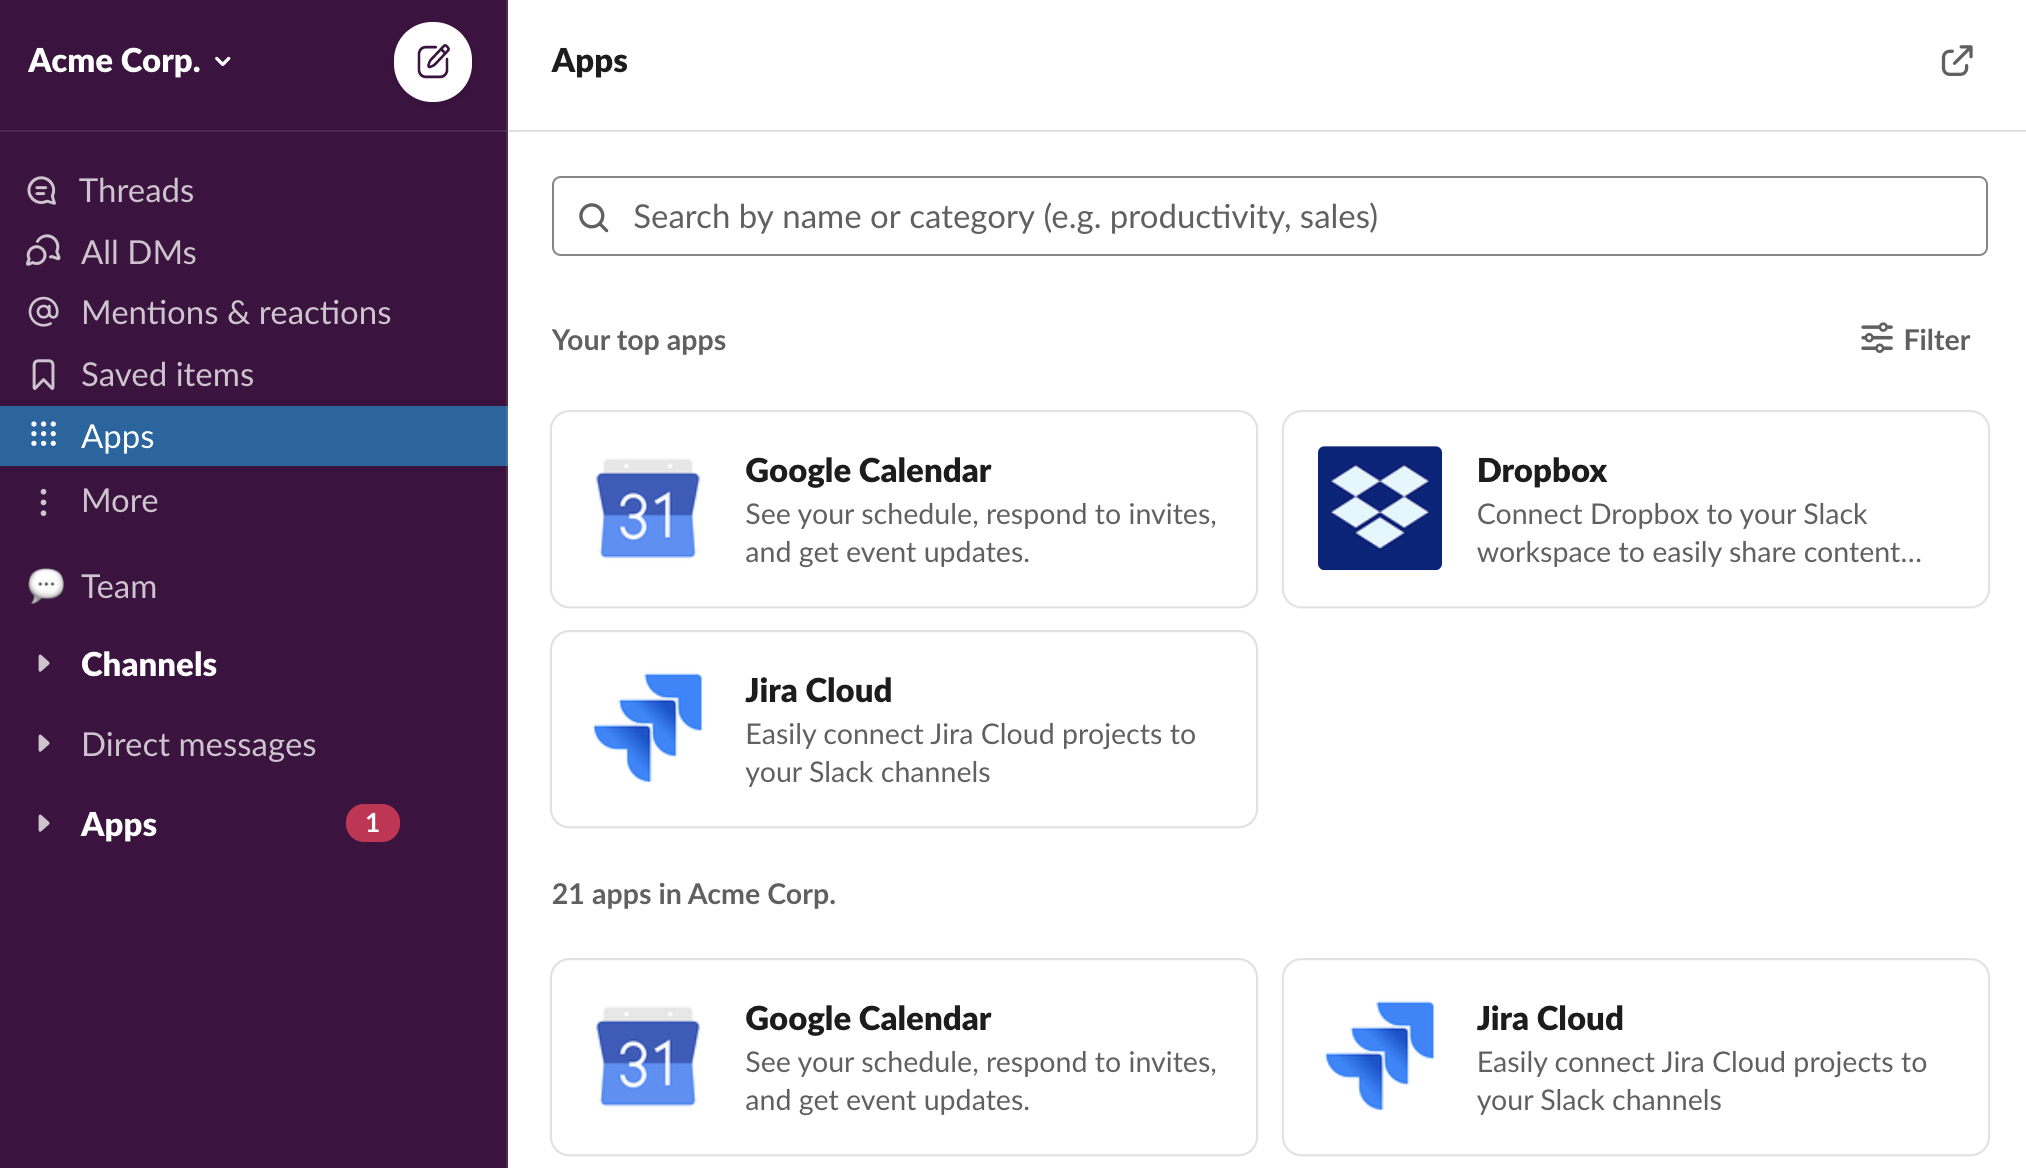The image size is (2026, 1168).
Task: Click the Apps badge notification
Action: 370,823
